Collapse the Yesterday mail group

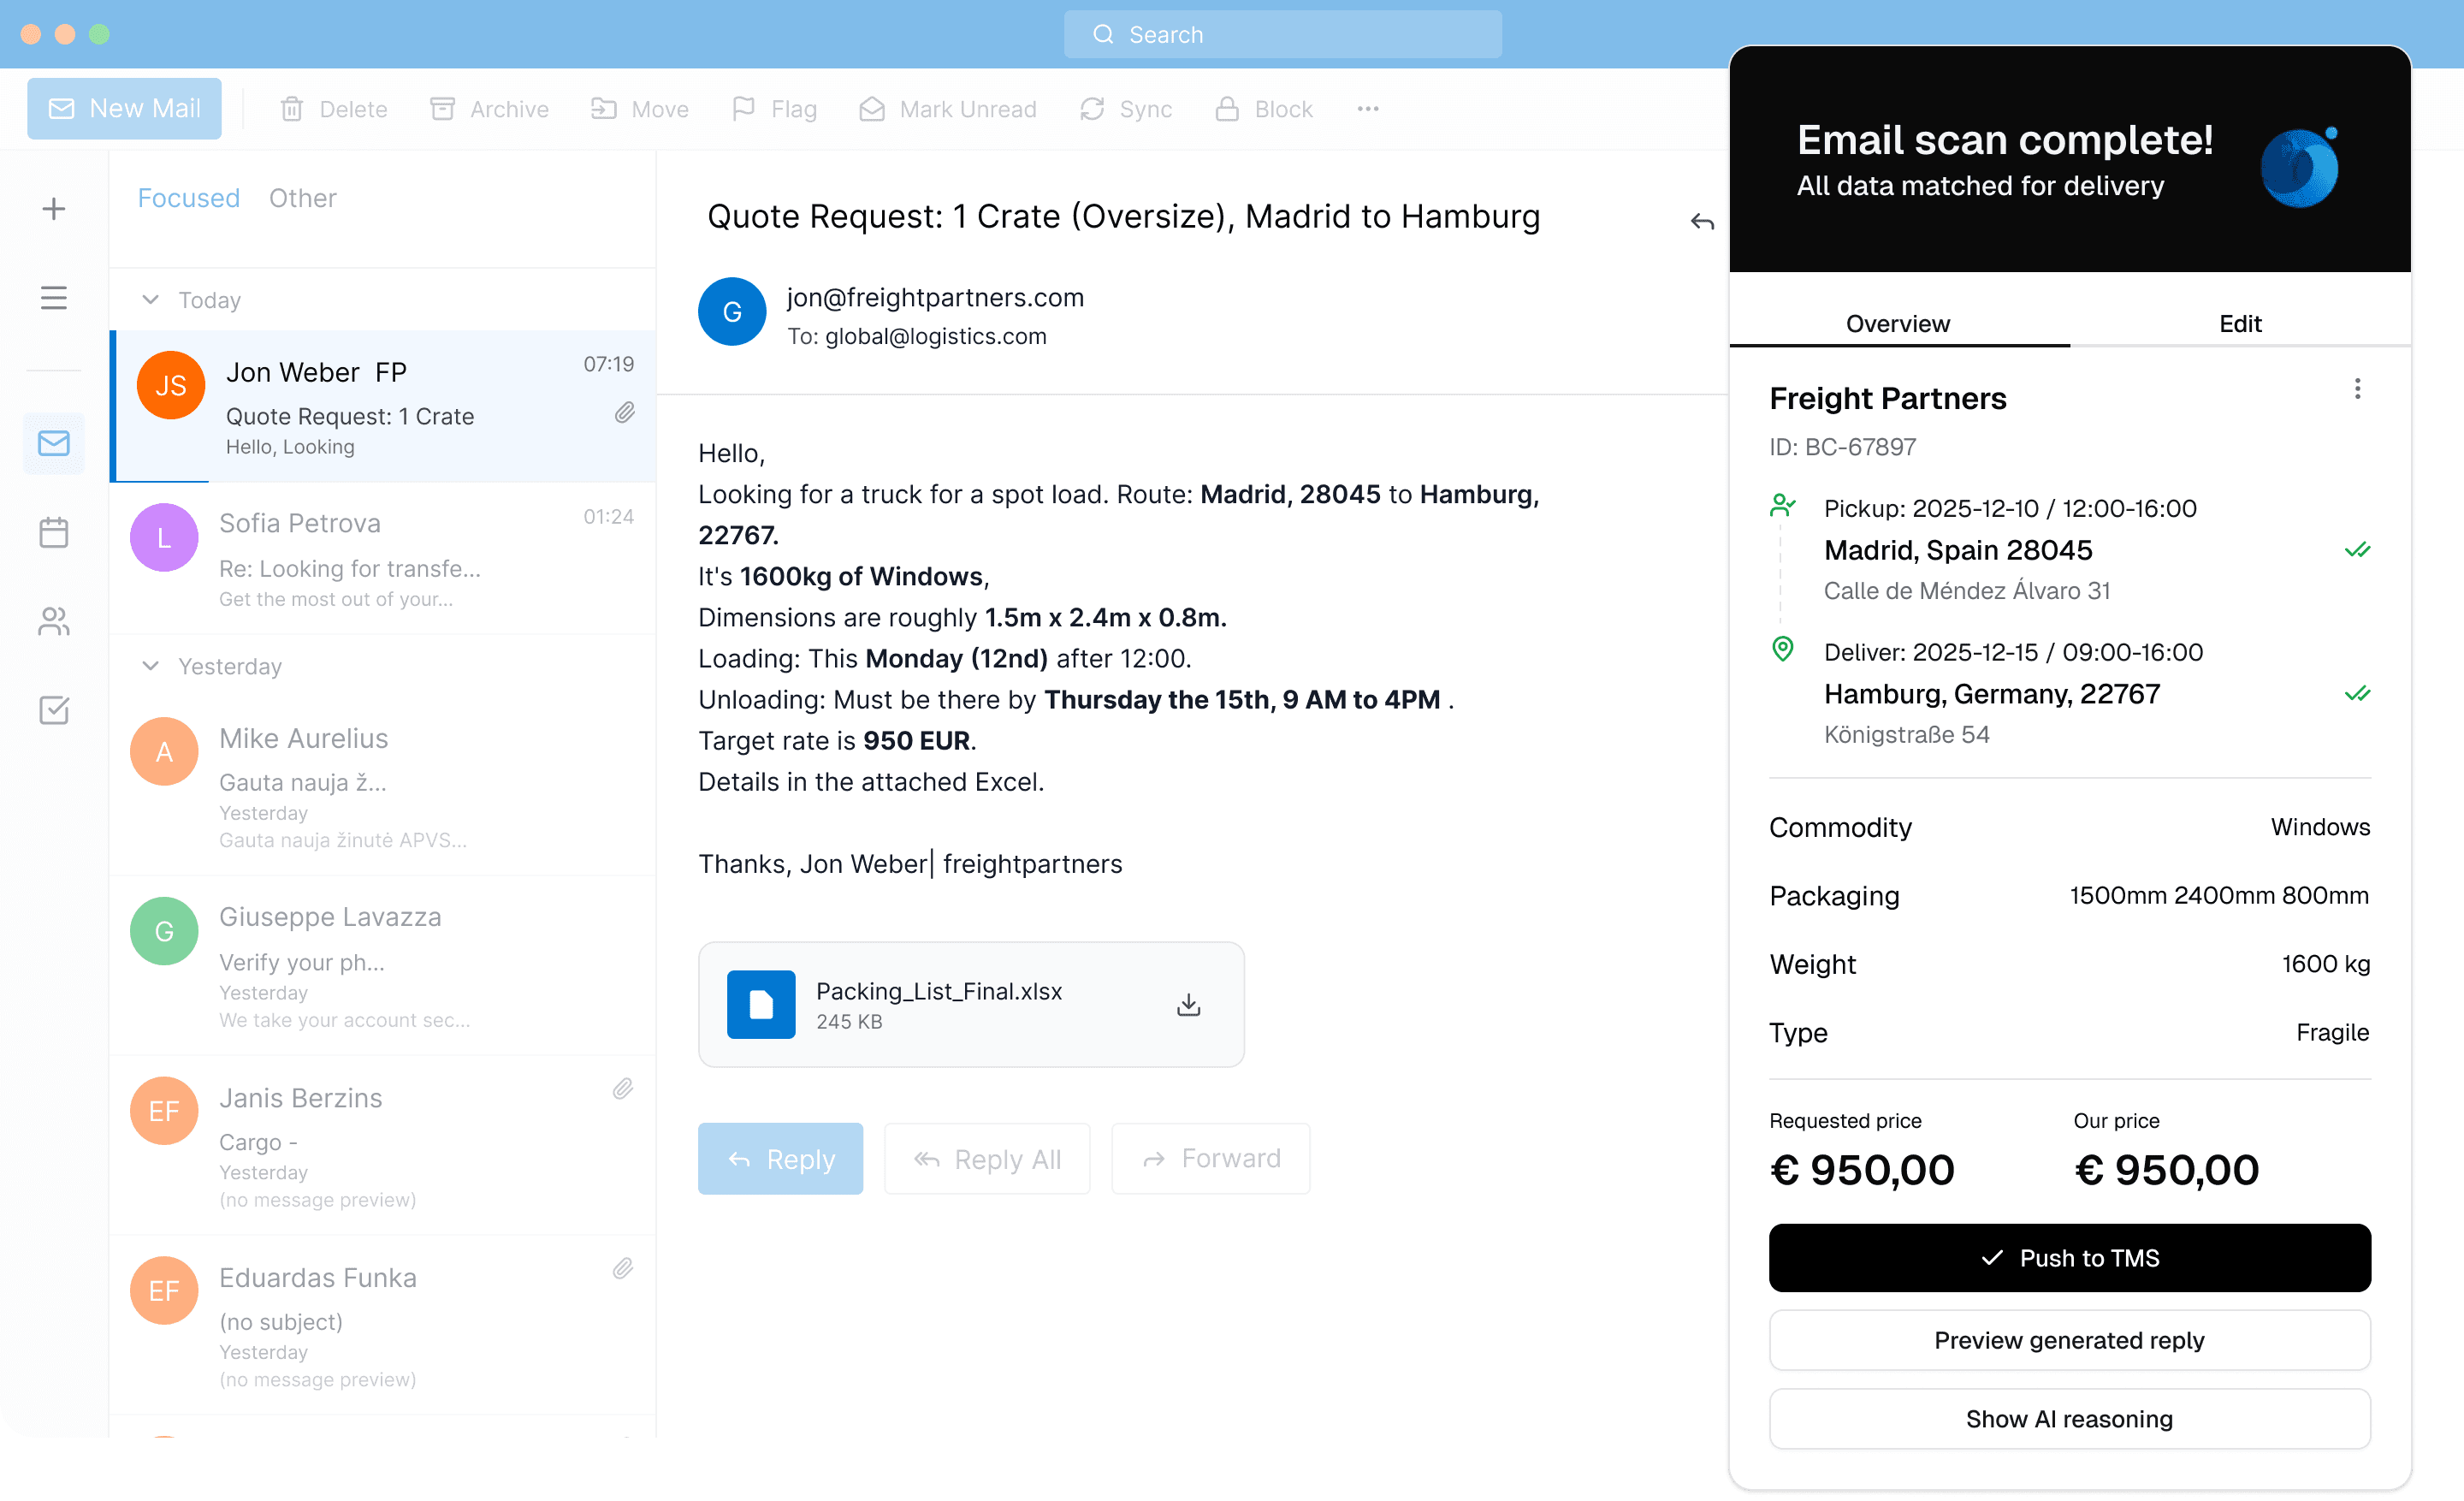(151, 666)
